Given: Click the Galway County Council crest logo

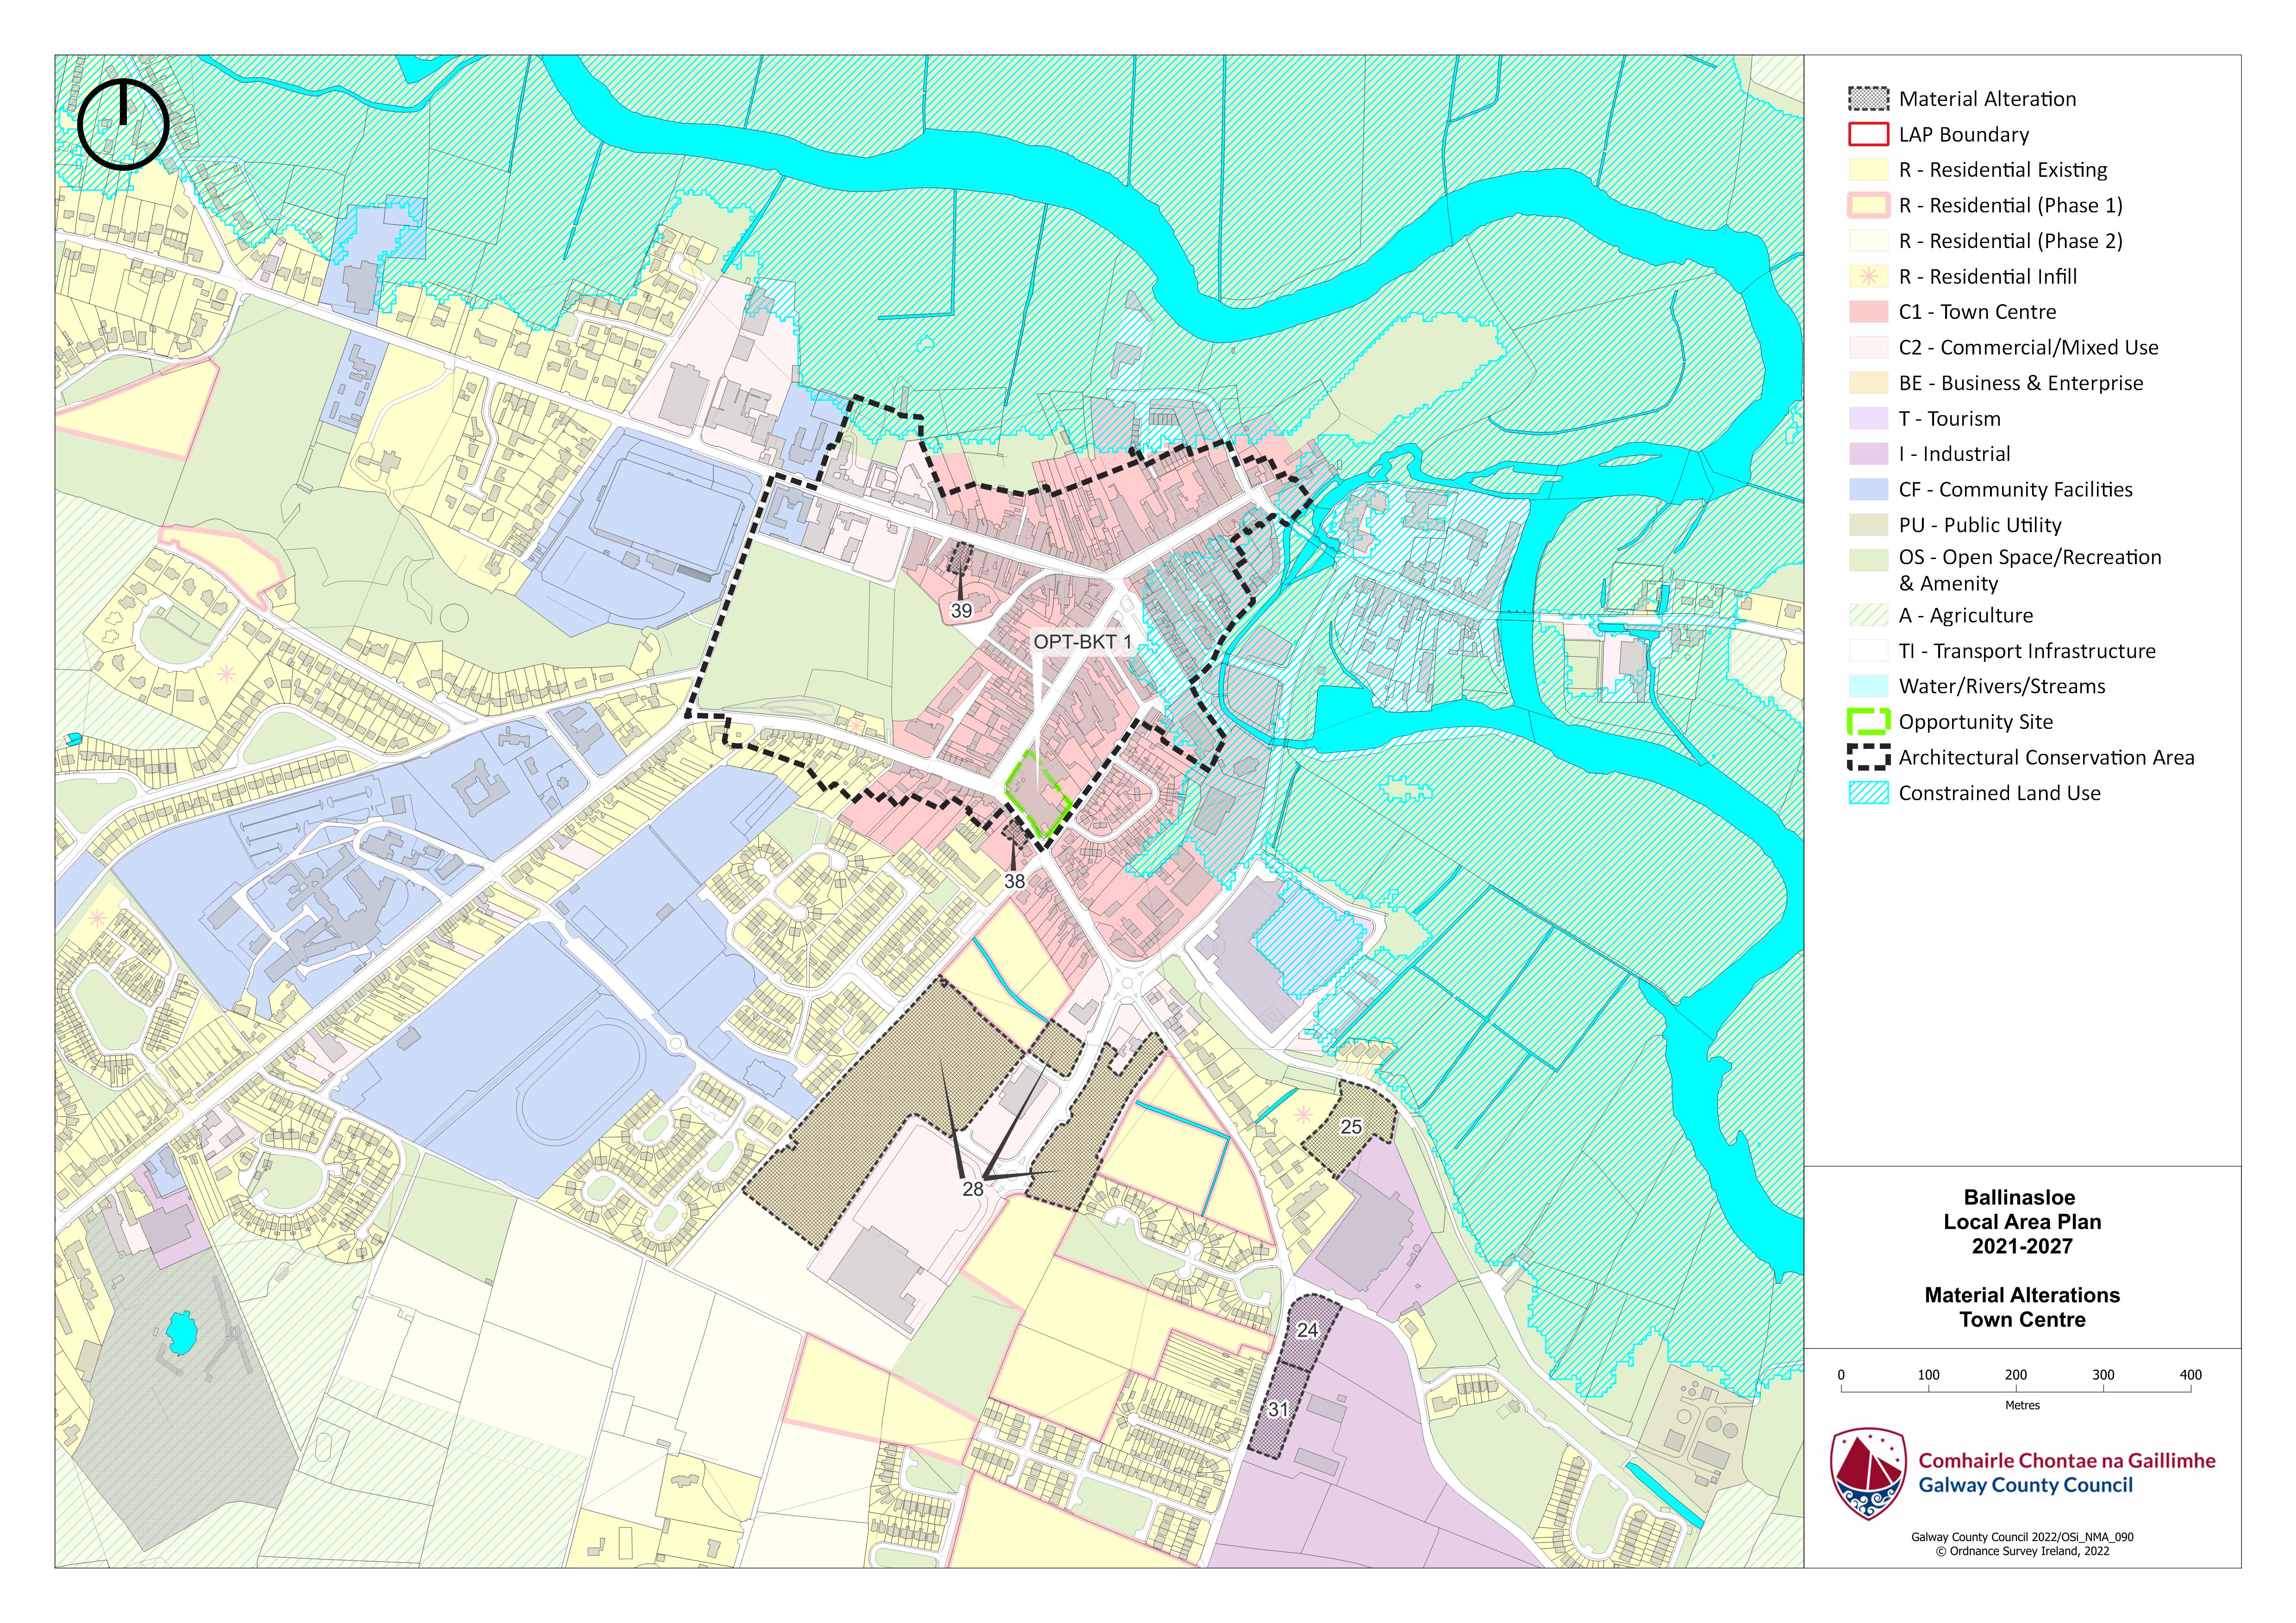Looking at the screenshot, I should [1867, 1473].
